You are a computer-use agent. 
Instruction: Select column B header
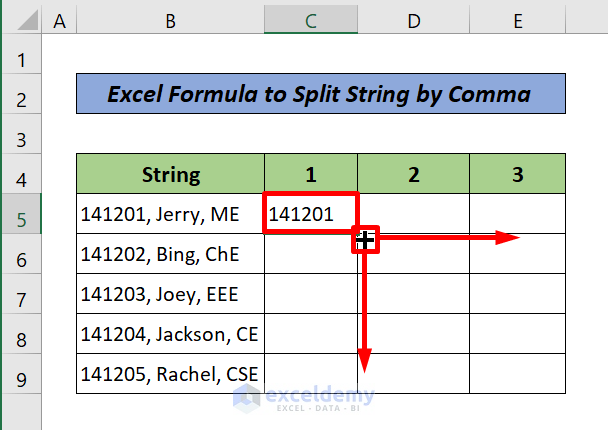[x=170, y=18]
